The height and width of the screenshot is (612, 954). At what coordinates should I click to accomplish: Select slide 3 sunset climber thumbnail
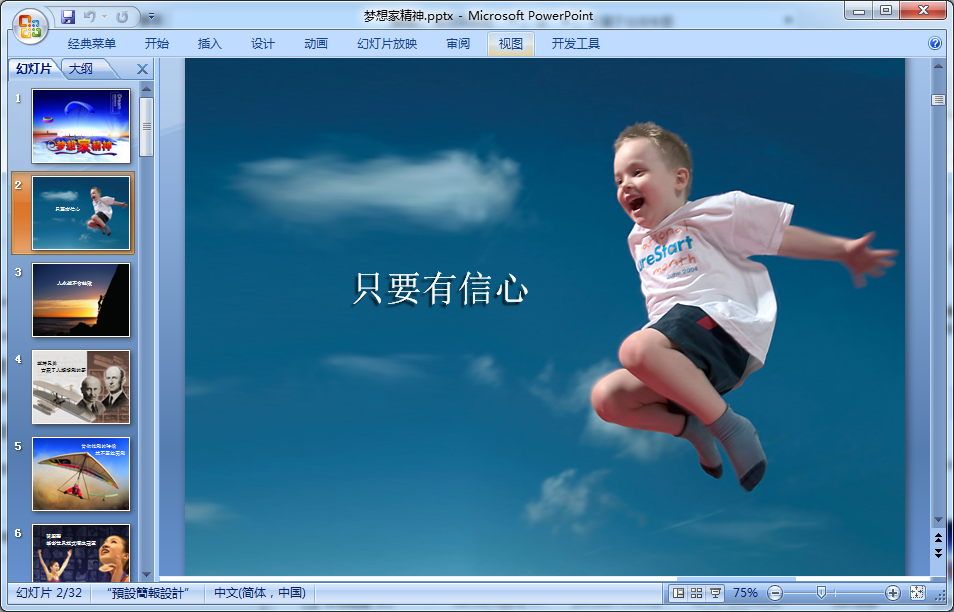pyautogui.click(x=81, y=300)
